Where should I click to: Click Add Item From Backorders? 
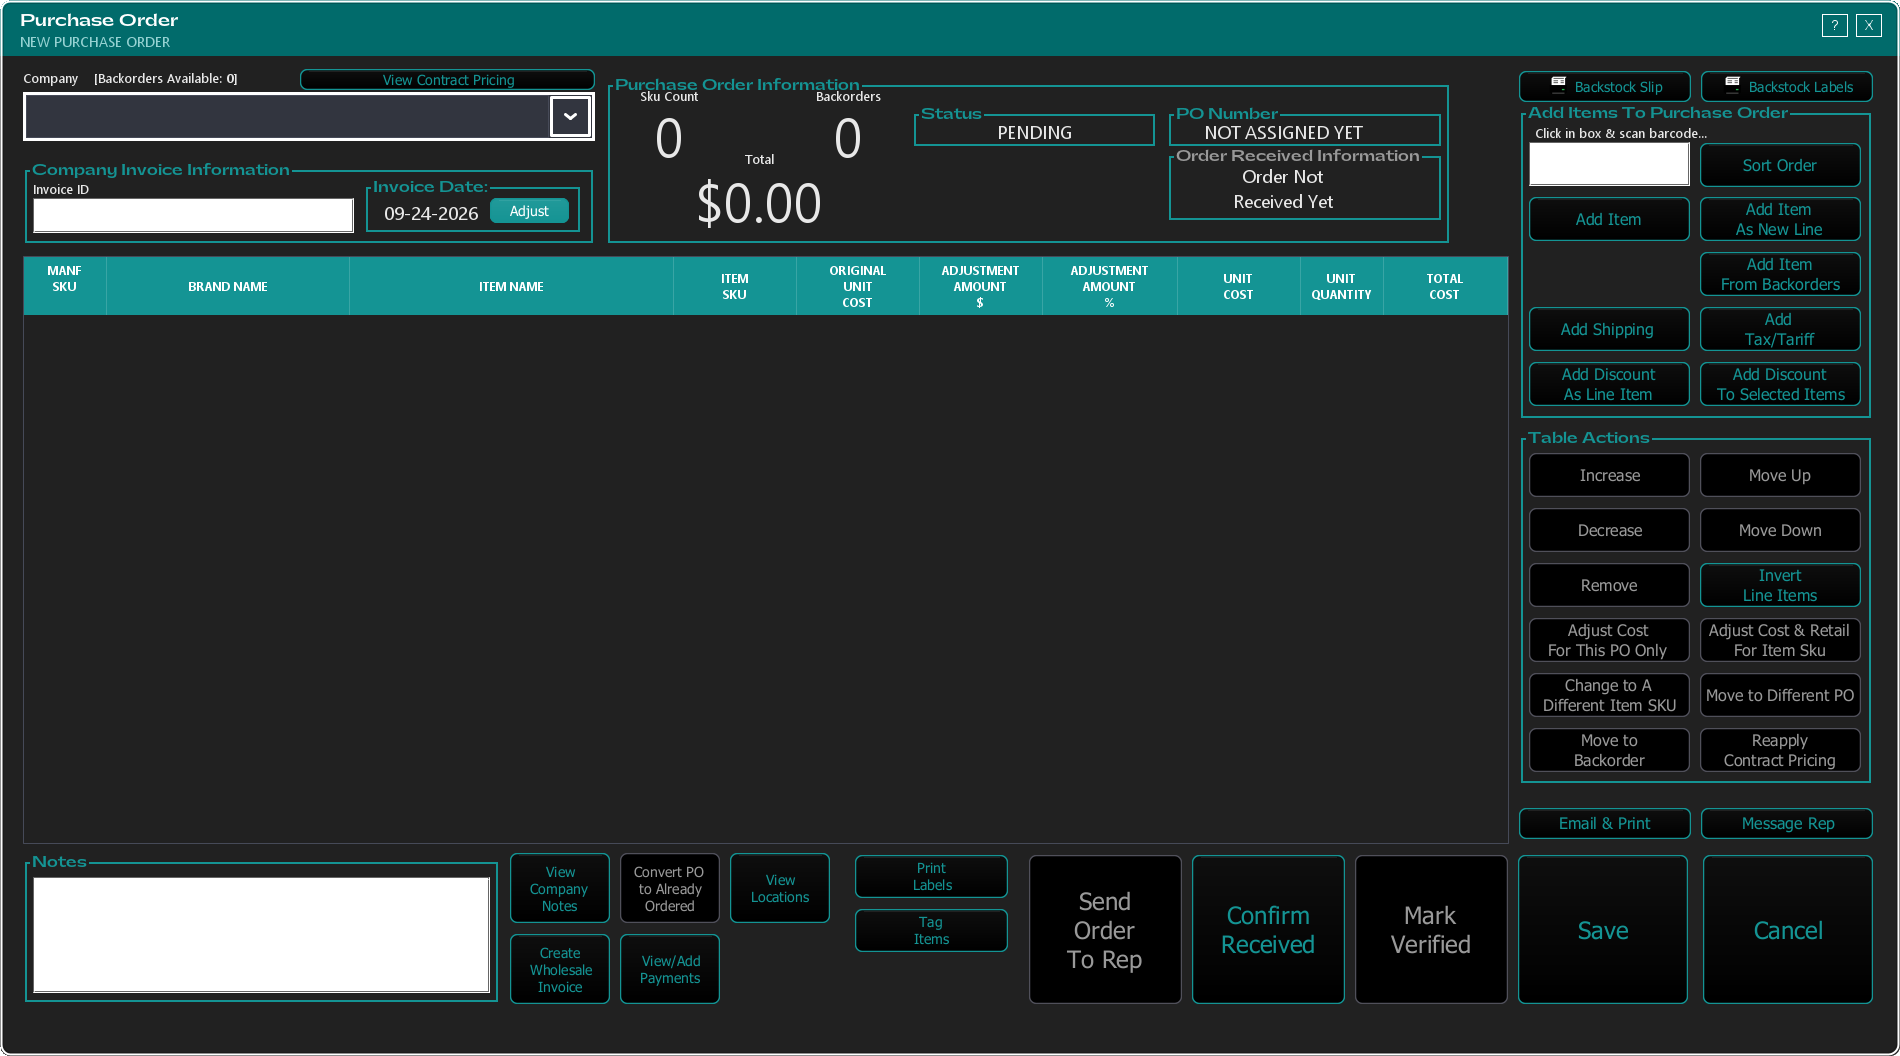[x=1780, y=274]
